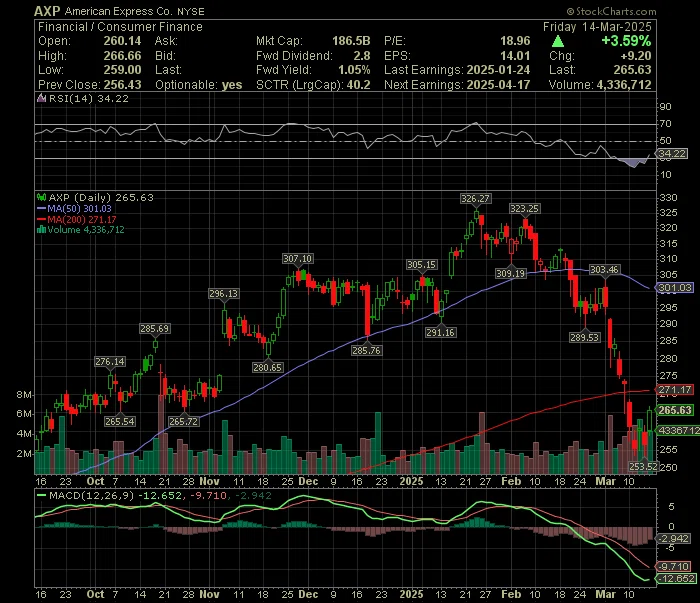Click the MACD(12,26,9) panel label
The width and height of the screenshot is (700, 603).
coord(92,495)
